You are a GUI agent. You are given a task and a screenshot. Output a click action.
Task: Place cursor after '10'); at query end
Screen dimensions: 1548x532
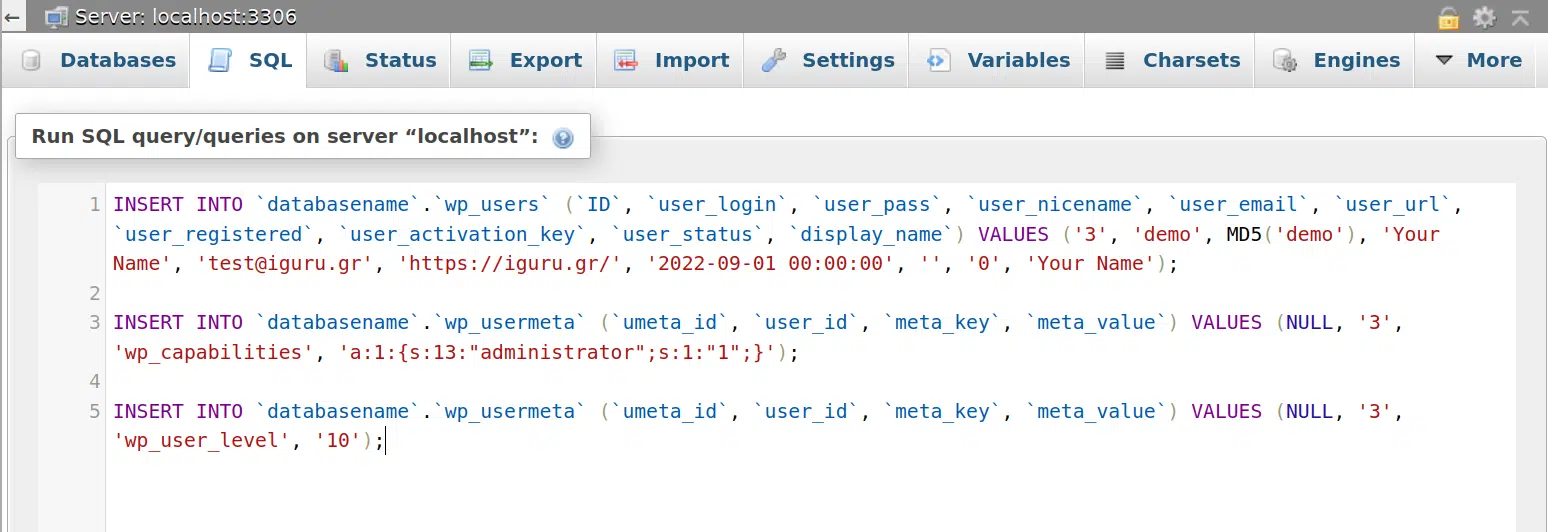385,441
